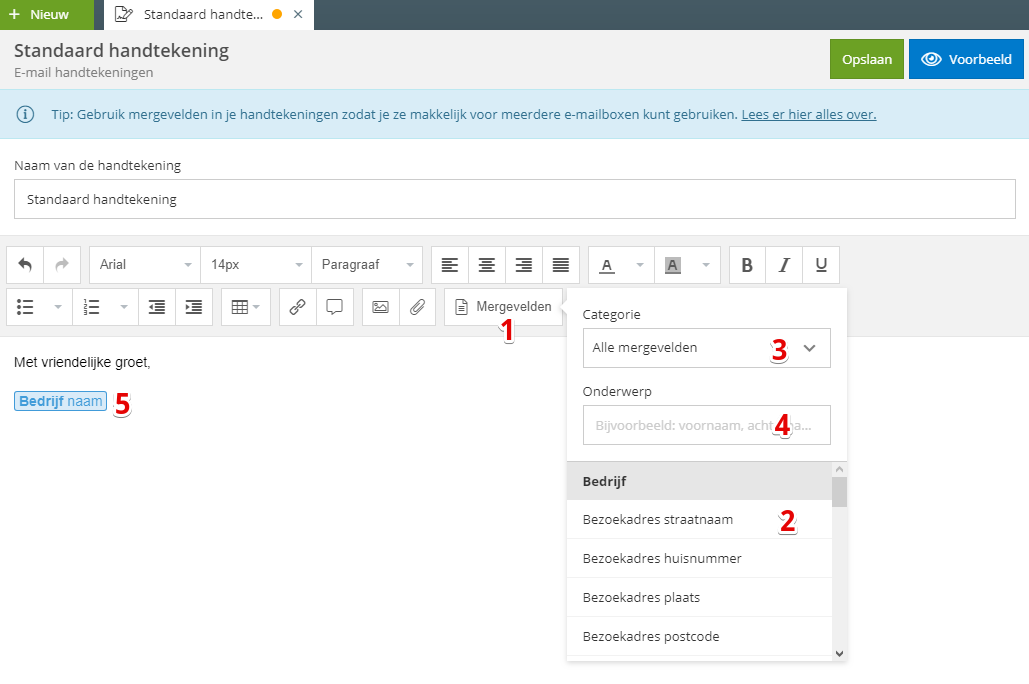This screenshot has height=684, width=1029.
Task: Expand the text color dropdown arrow
Action: [640, 265]
